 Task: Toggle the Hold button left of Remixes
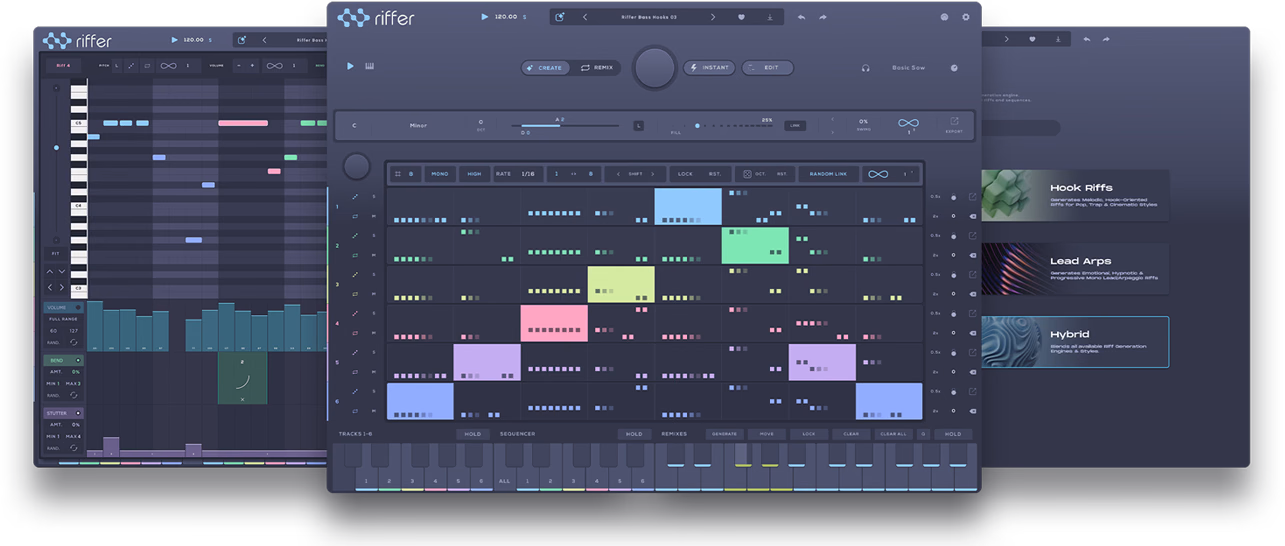634,434
